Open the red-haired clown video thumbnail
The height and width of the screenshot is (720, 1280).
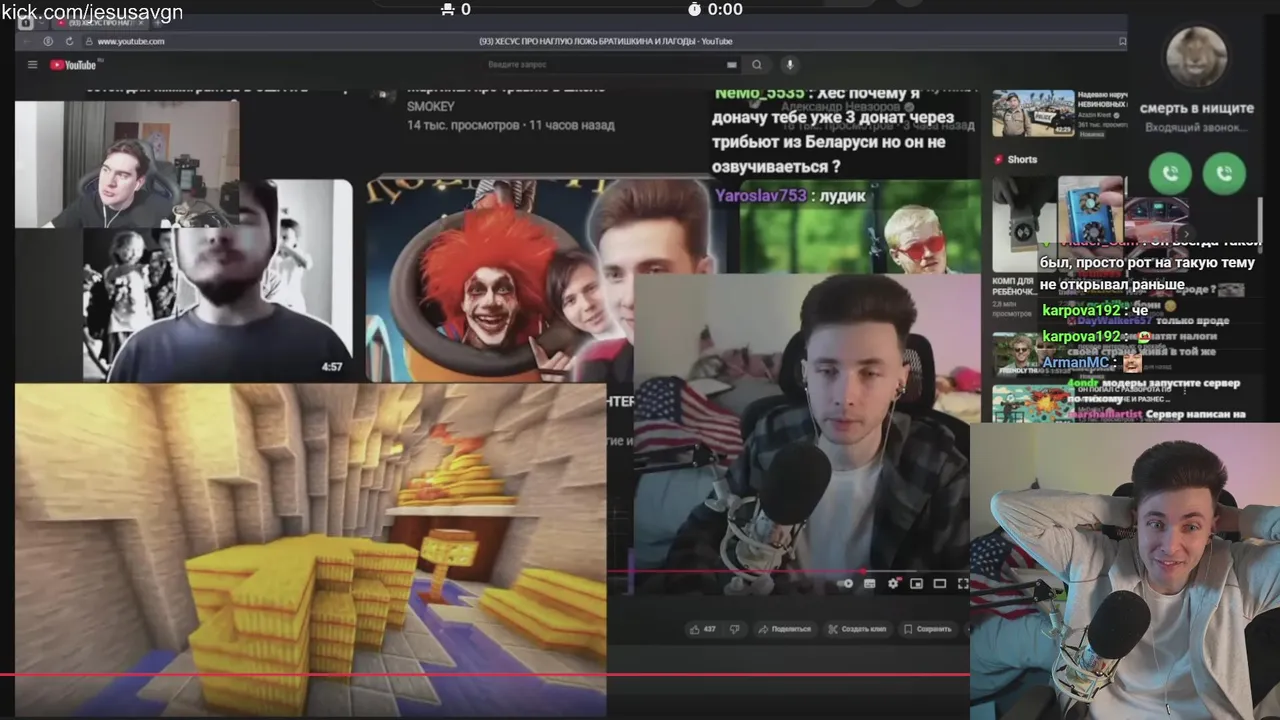click(x=500, y=280)
